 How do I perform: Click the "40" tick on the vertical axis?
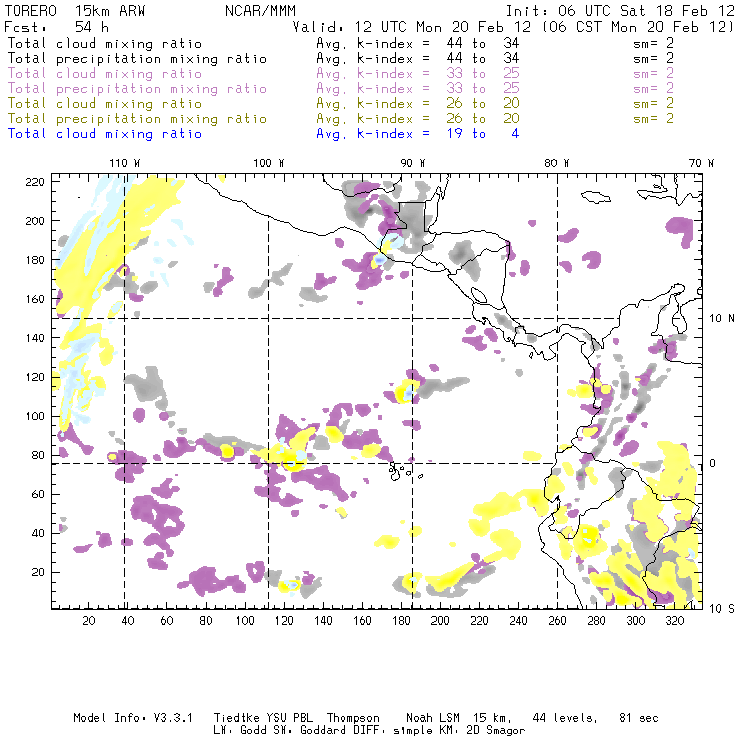pos(38,533)
